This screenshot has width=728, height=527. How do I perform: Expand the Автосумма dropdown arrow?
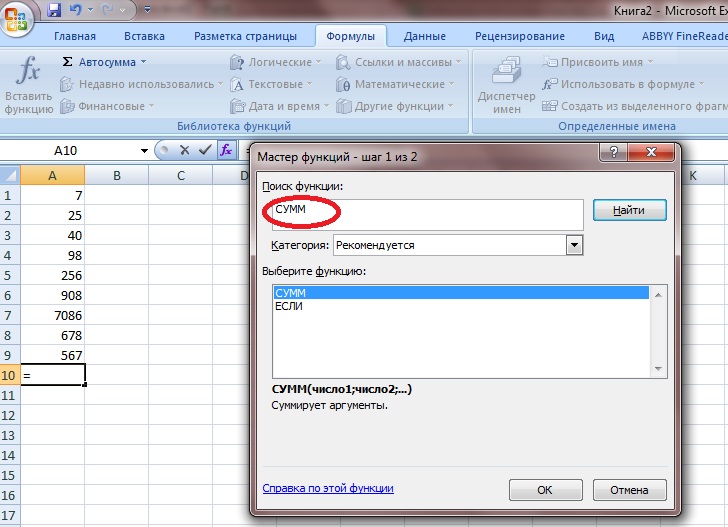pos(143,62)
